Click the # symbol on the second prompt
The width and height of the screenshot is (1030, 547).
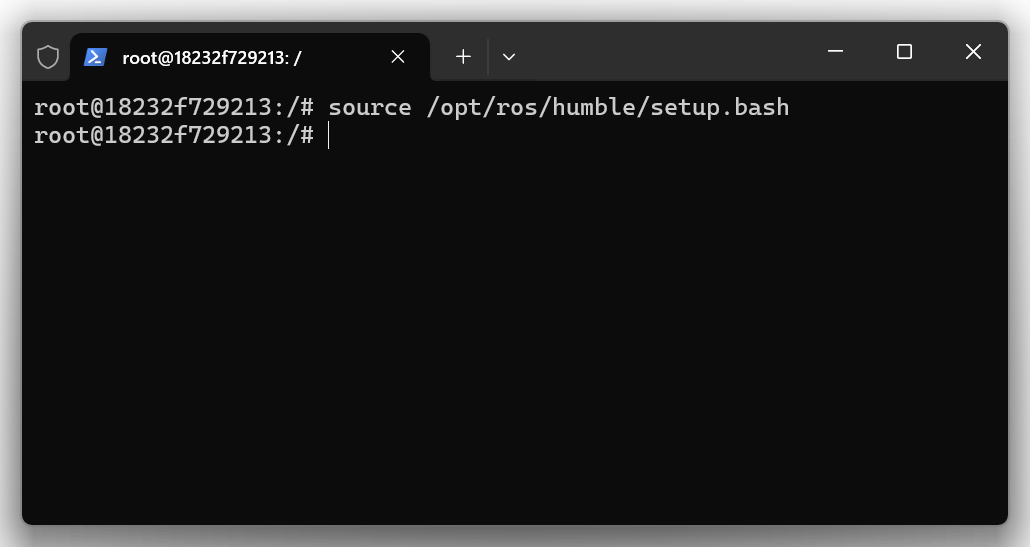click(x=306, y=135)
